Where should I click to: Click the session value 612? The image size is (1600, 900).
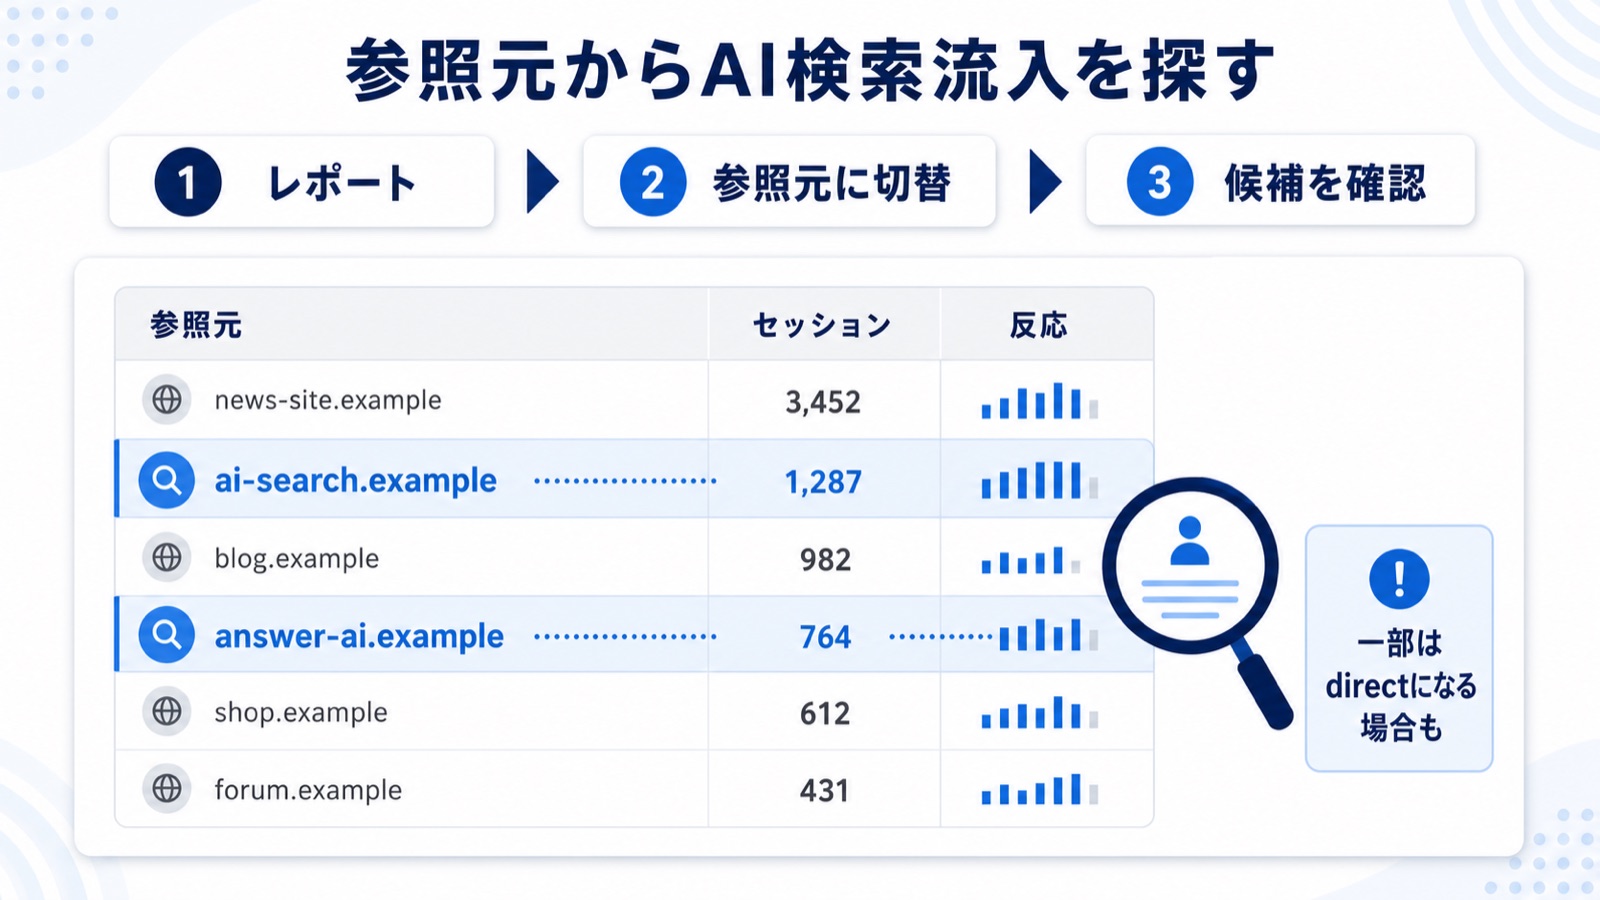tap(825, 713)
